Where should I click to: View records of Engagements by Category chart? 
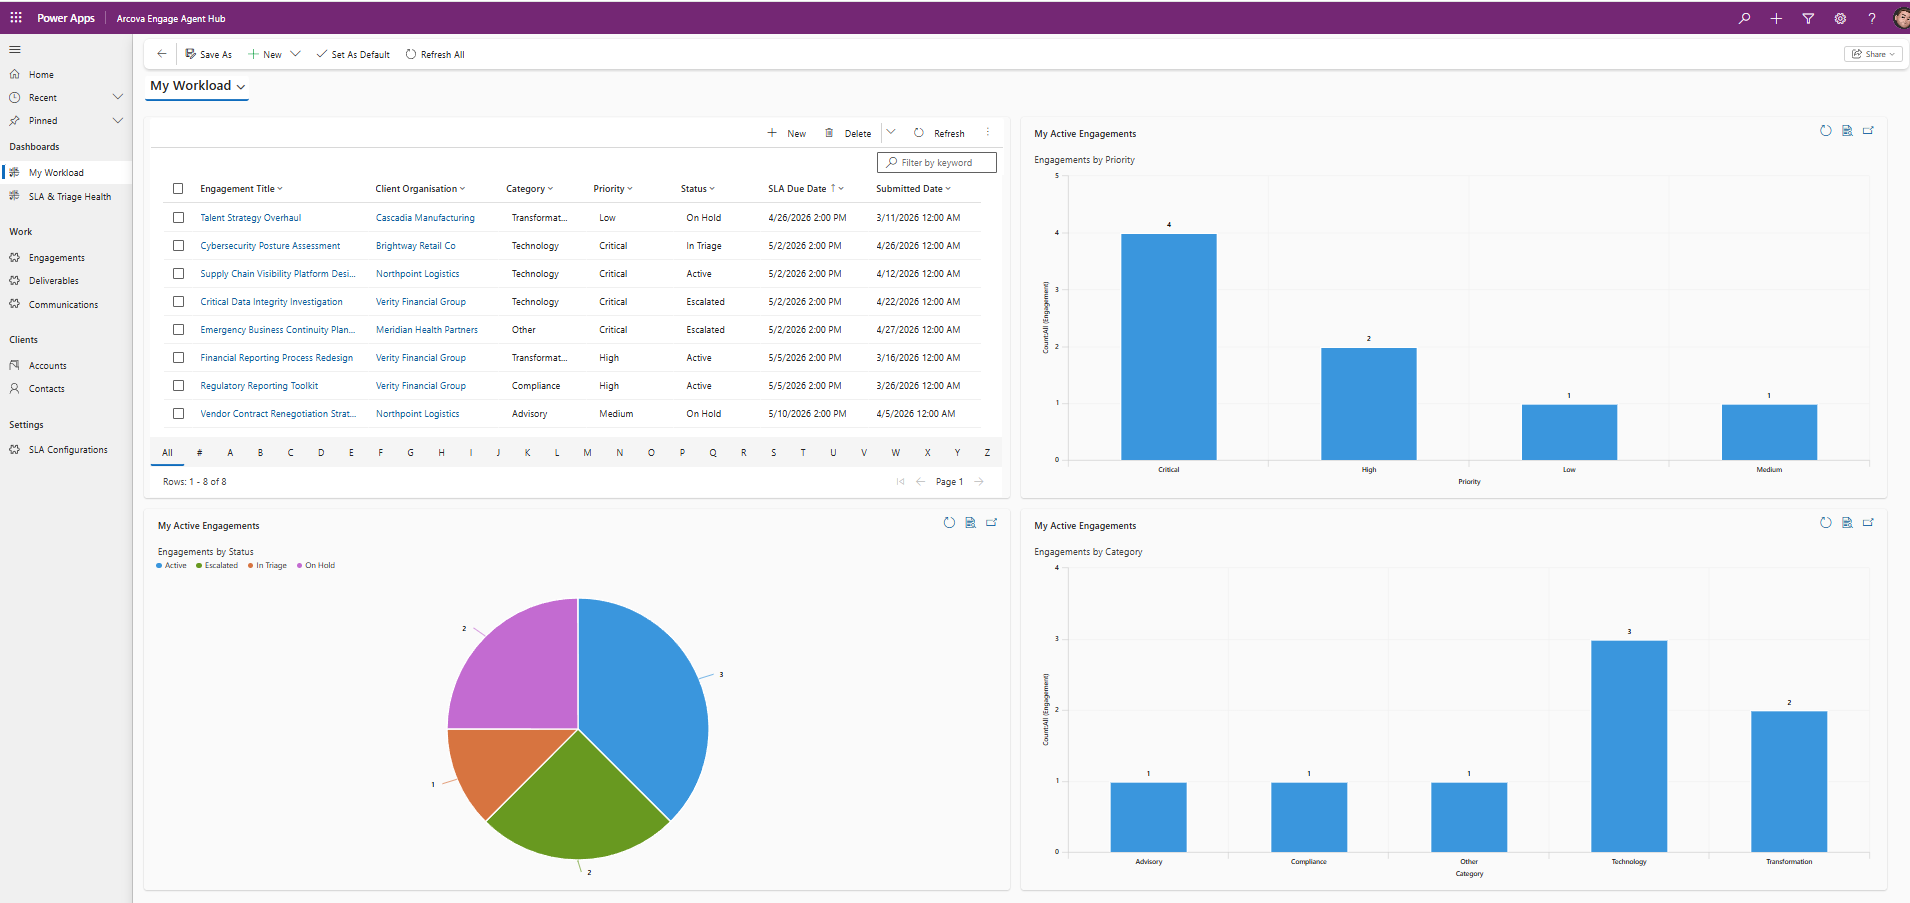pos(1847,523)
